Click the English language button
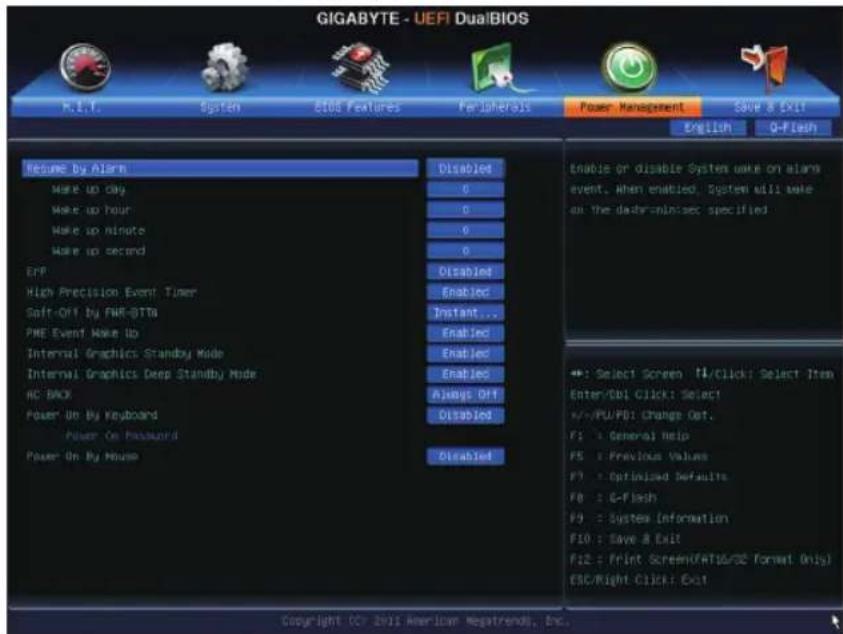Screen dimensions: 843x634 click(x=708, y=128)
